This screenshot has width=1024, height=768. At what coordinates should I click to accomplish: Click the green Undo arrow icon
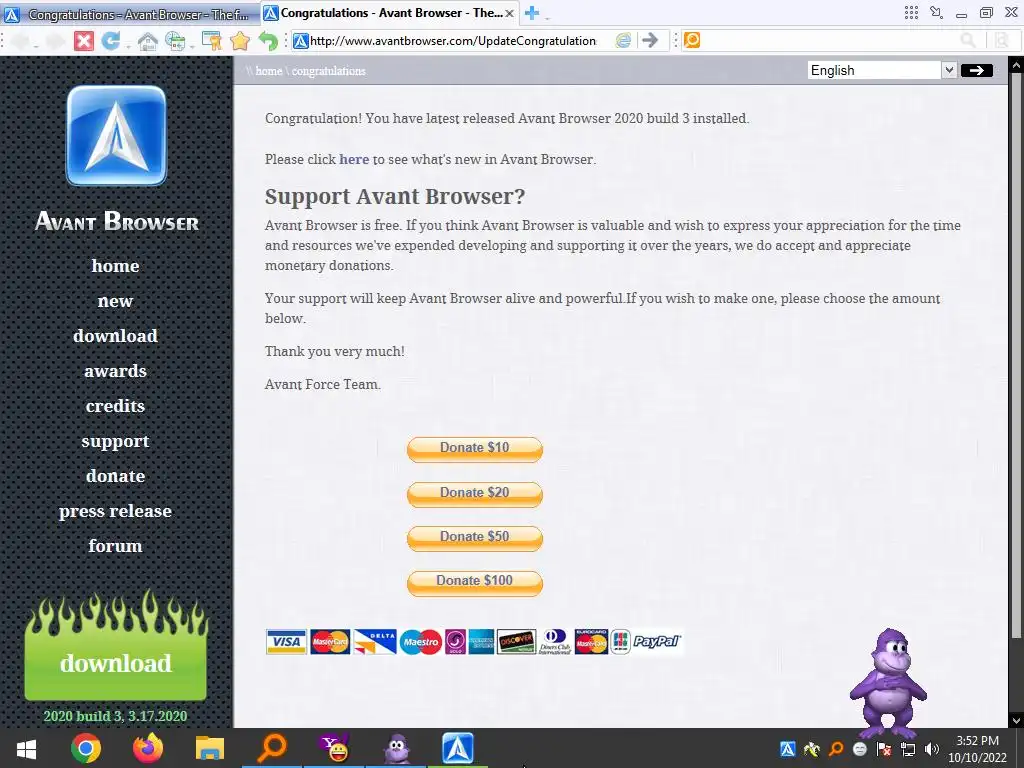[268, 40]
